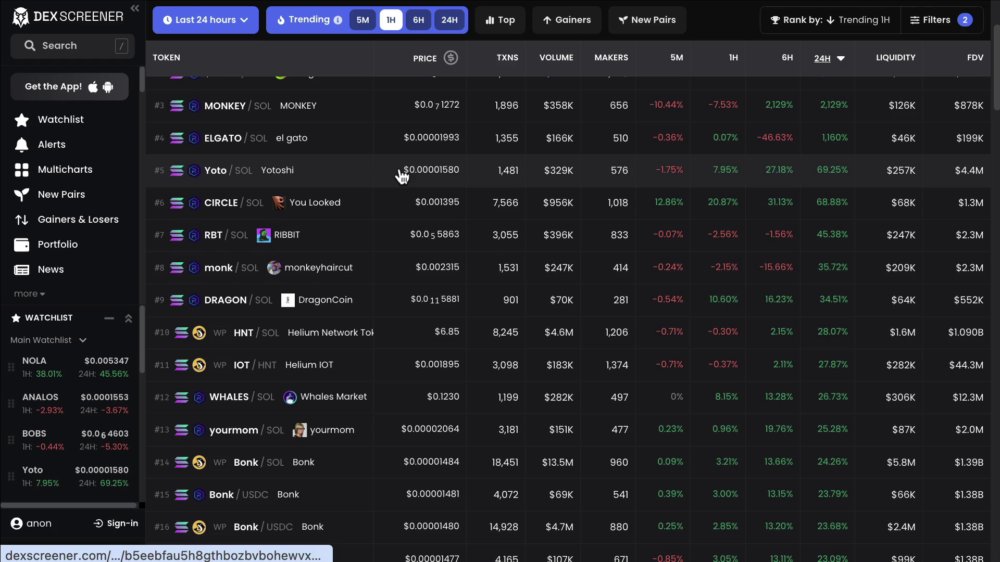This screenshot has height=562, width=1000.
Task: Collapse Watchlist panel with double-chevron up
Action: click(x=128, y=318)
